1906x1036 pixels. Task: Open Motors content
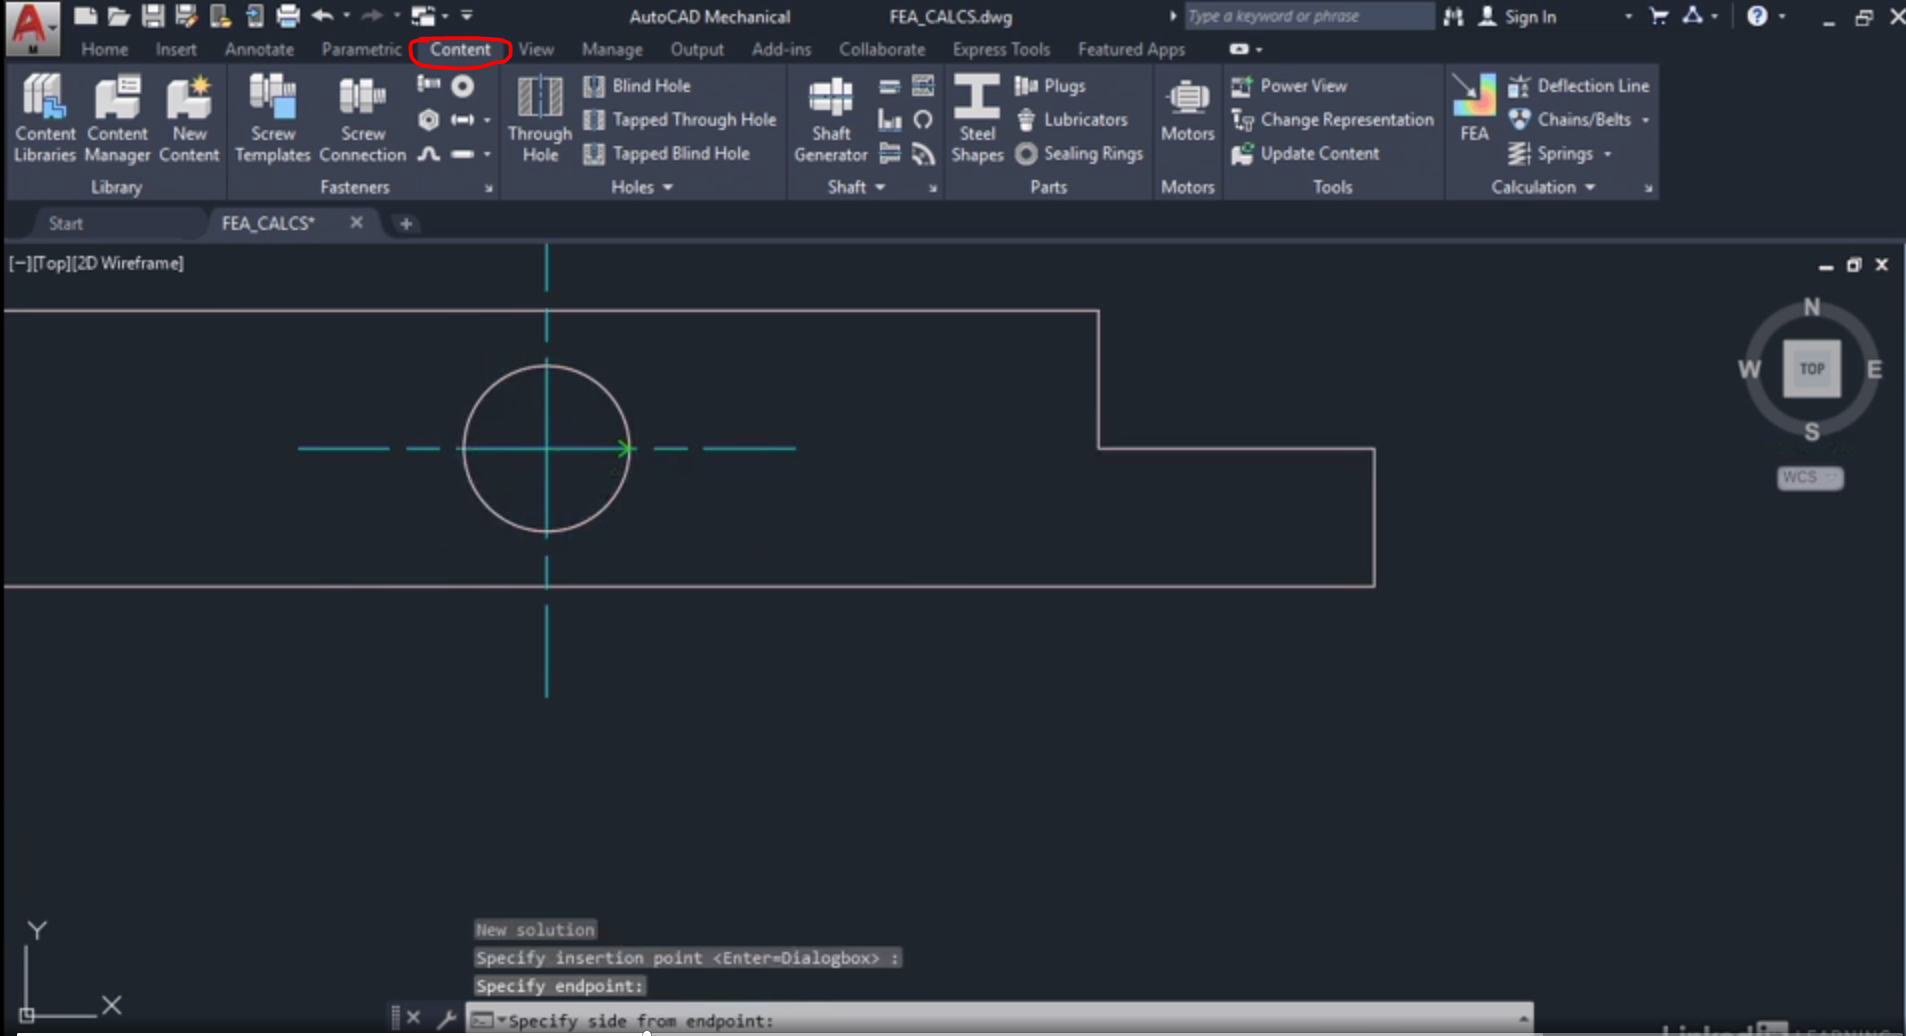1187,108
